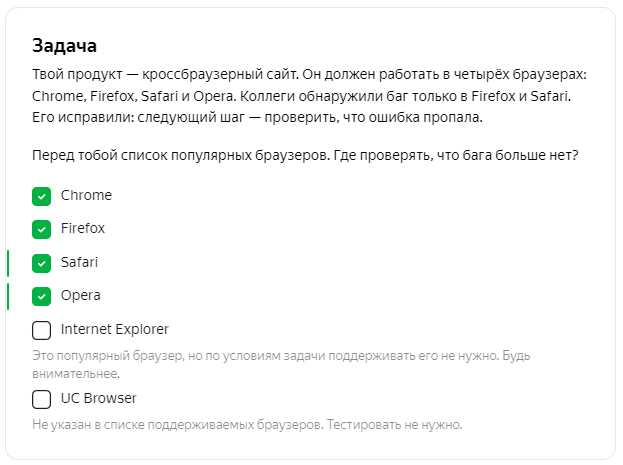
Task: Deselect the Opera checkbox
Action: (41, 296)
